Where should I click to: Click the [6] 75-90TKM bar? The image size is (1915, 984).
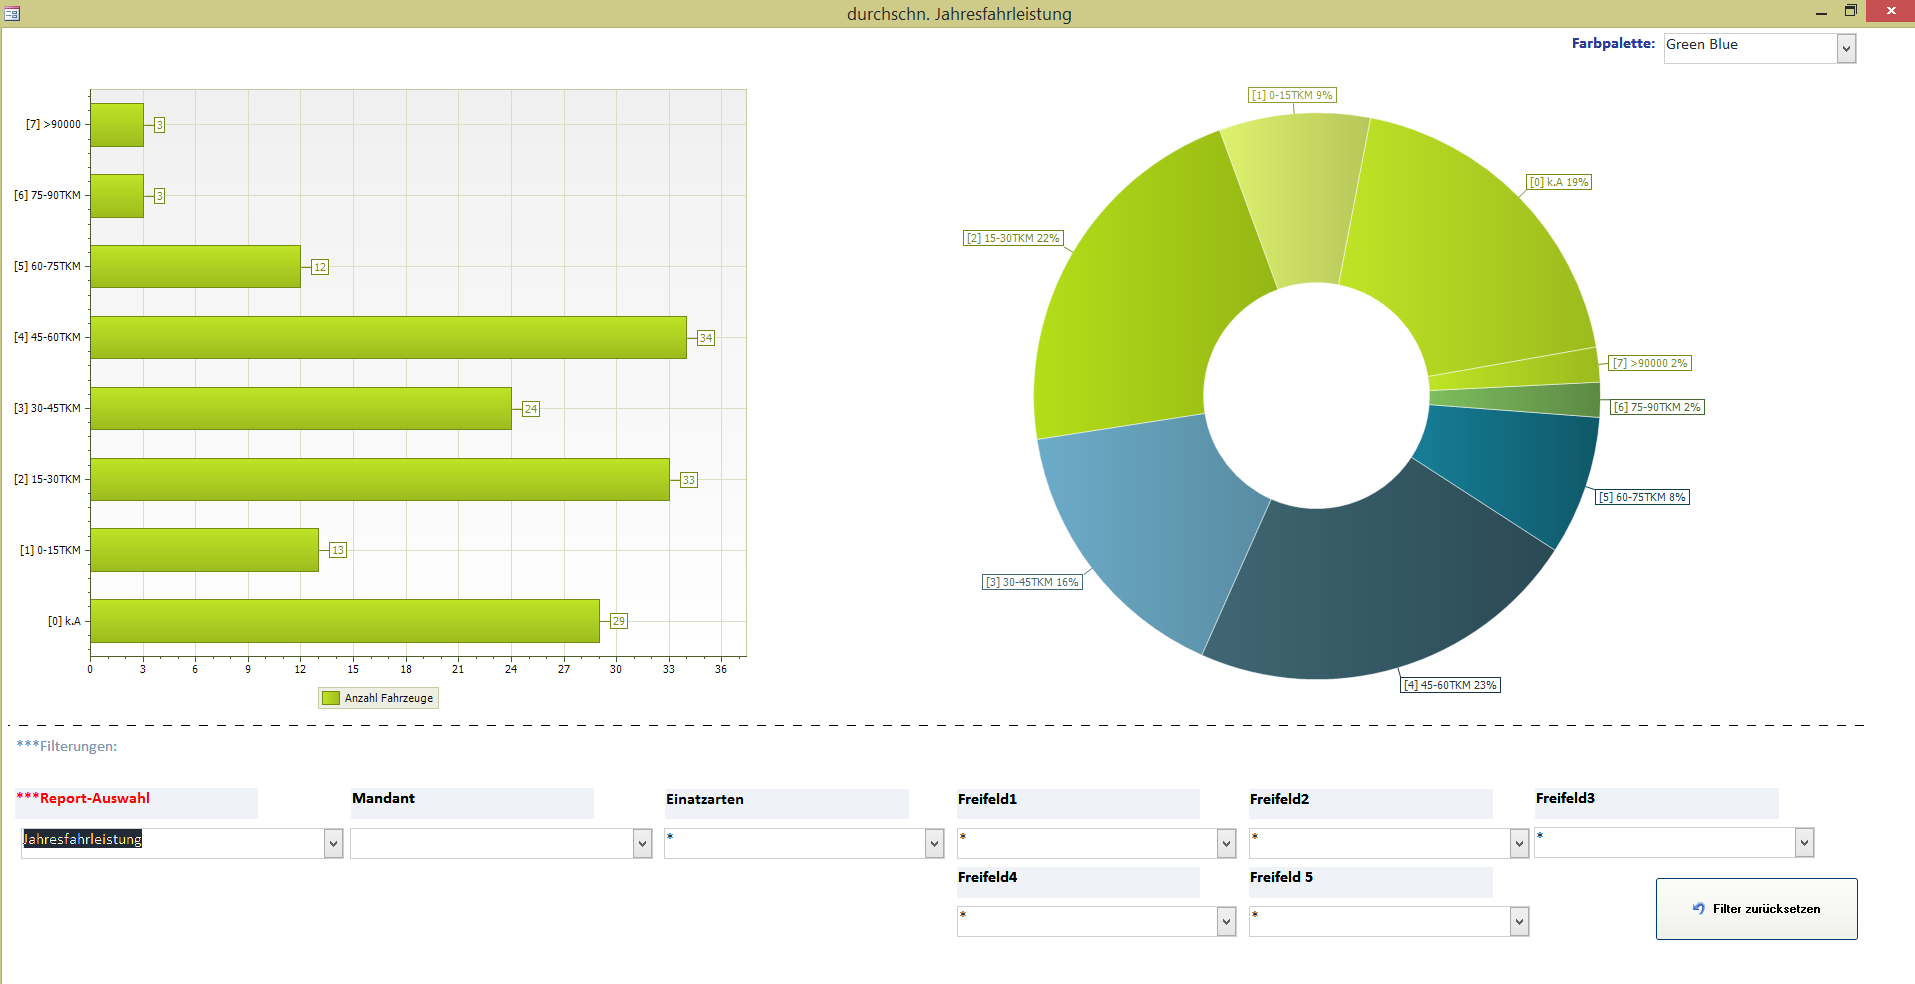(x=117, y=196)
